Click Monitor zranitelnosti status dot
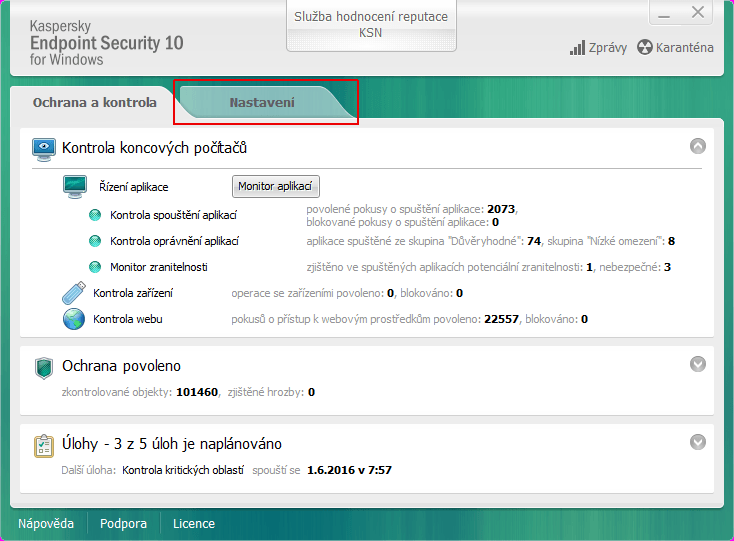 click(x=95, y=267)
